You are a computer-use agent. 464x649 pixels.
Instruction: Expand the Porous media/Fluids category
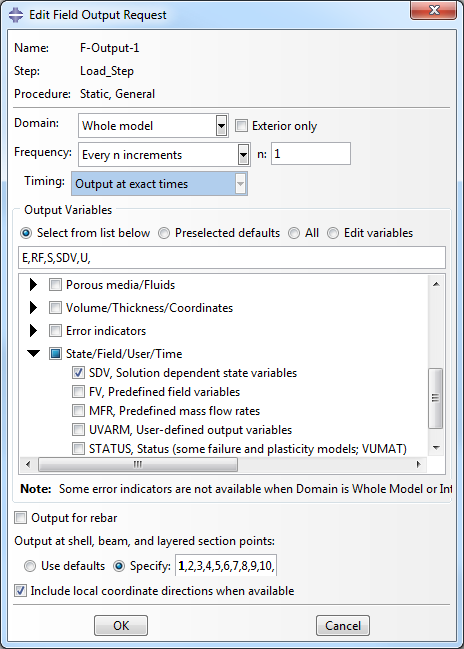point(34,284)
